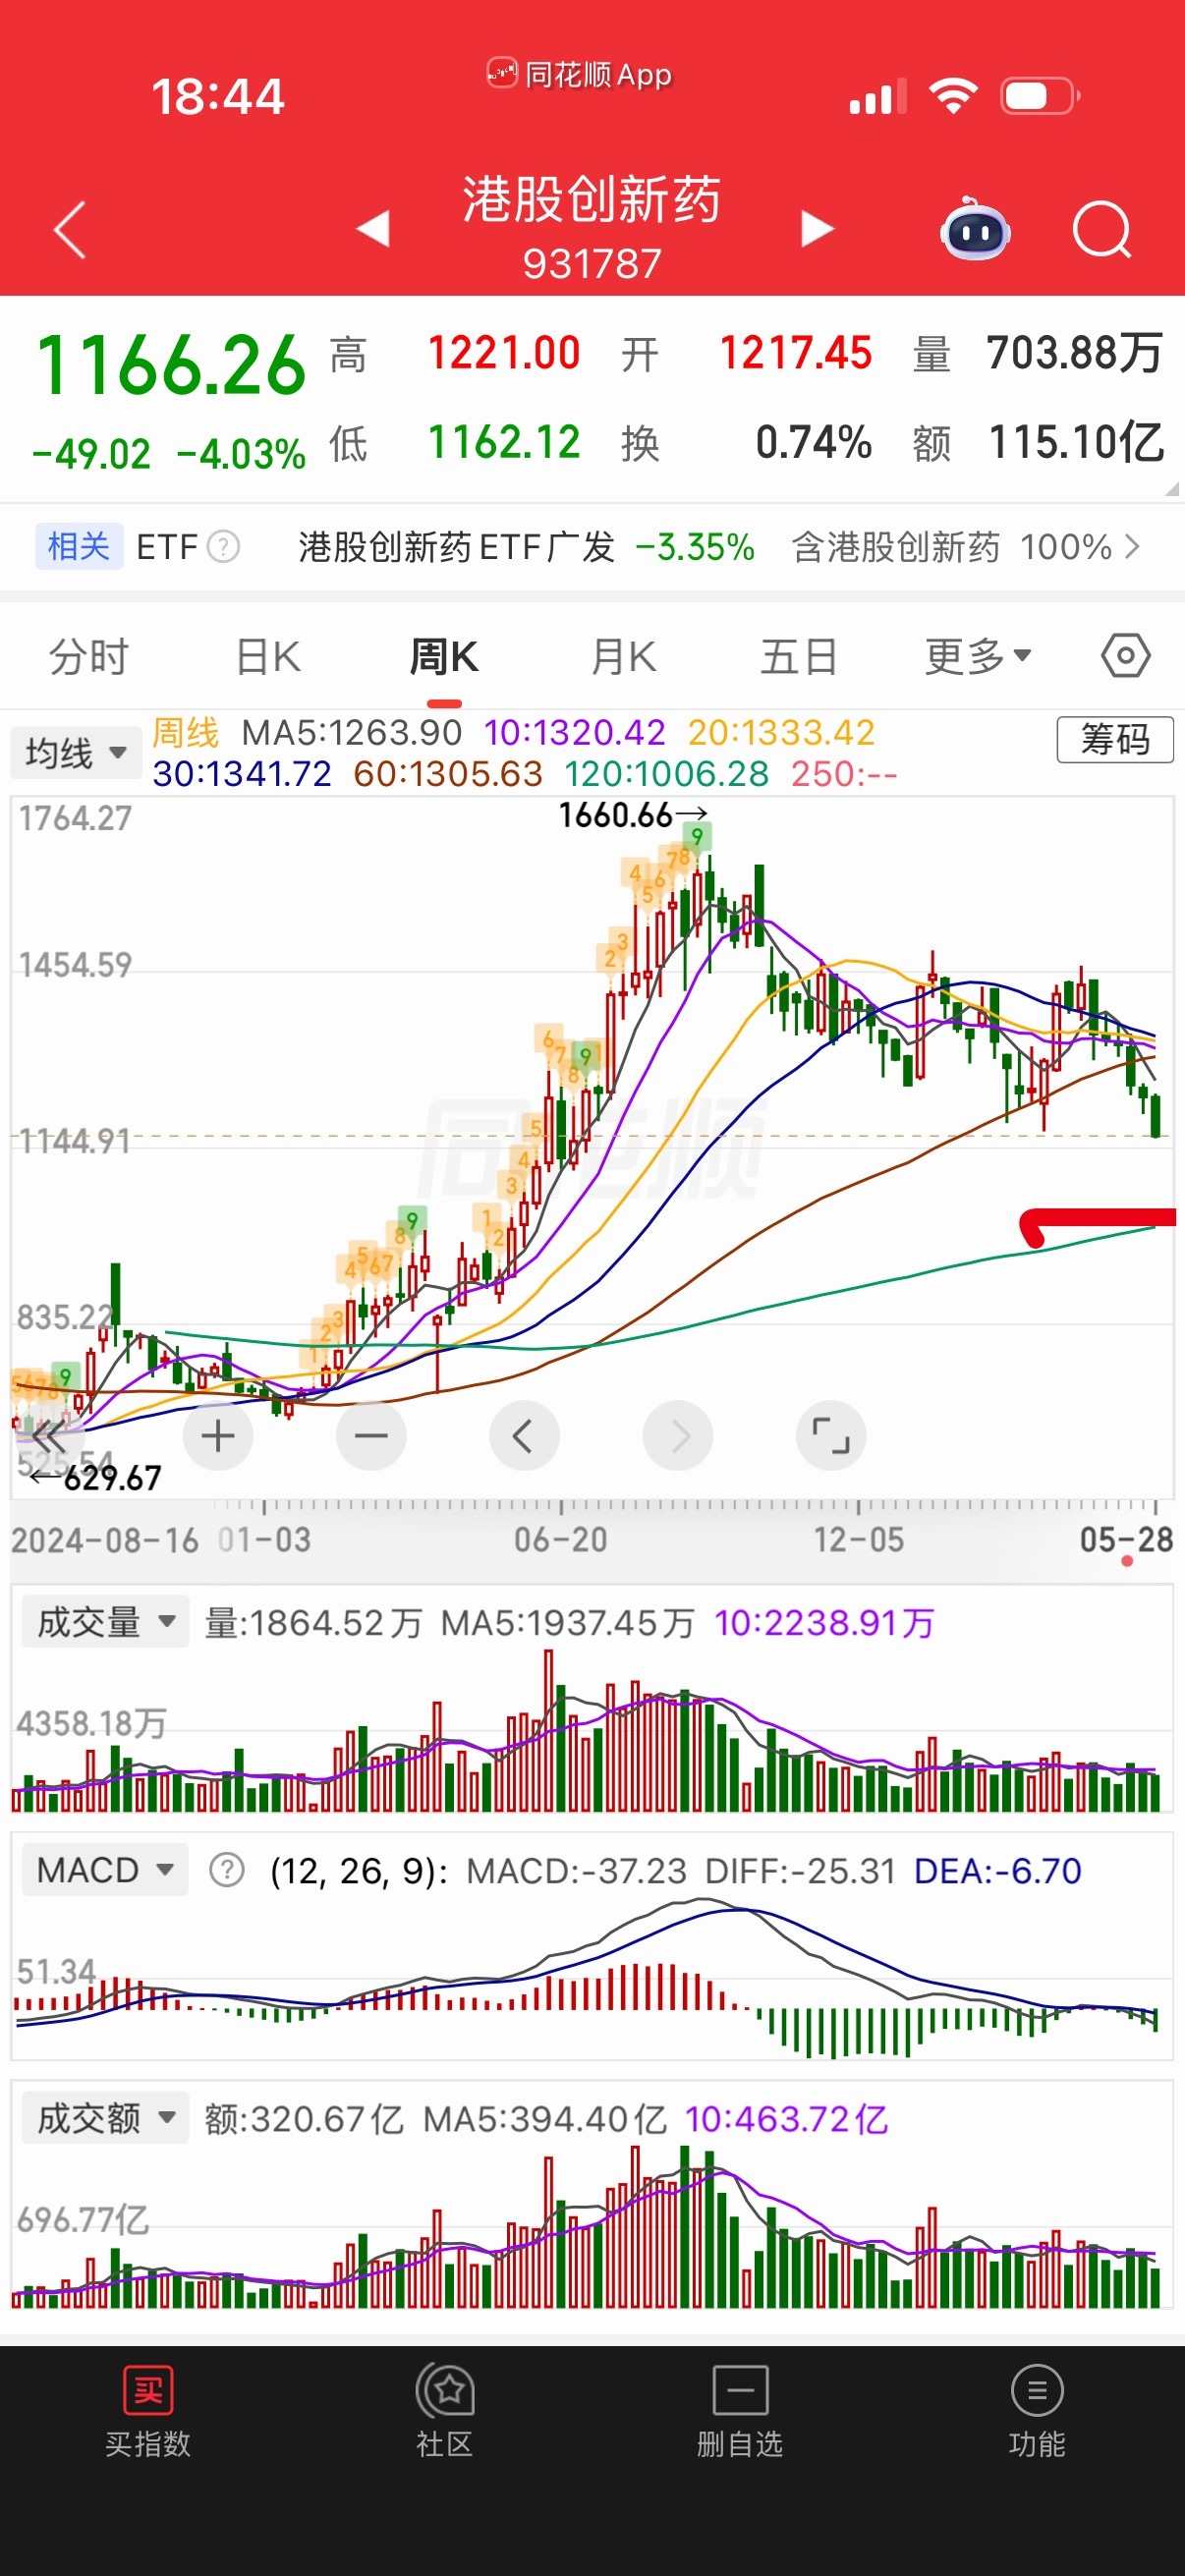Tap the 10:1320.42 moving average label

pos(574,733)
